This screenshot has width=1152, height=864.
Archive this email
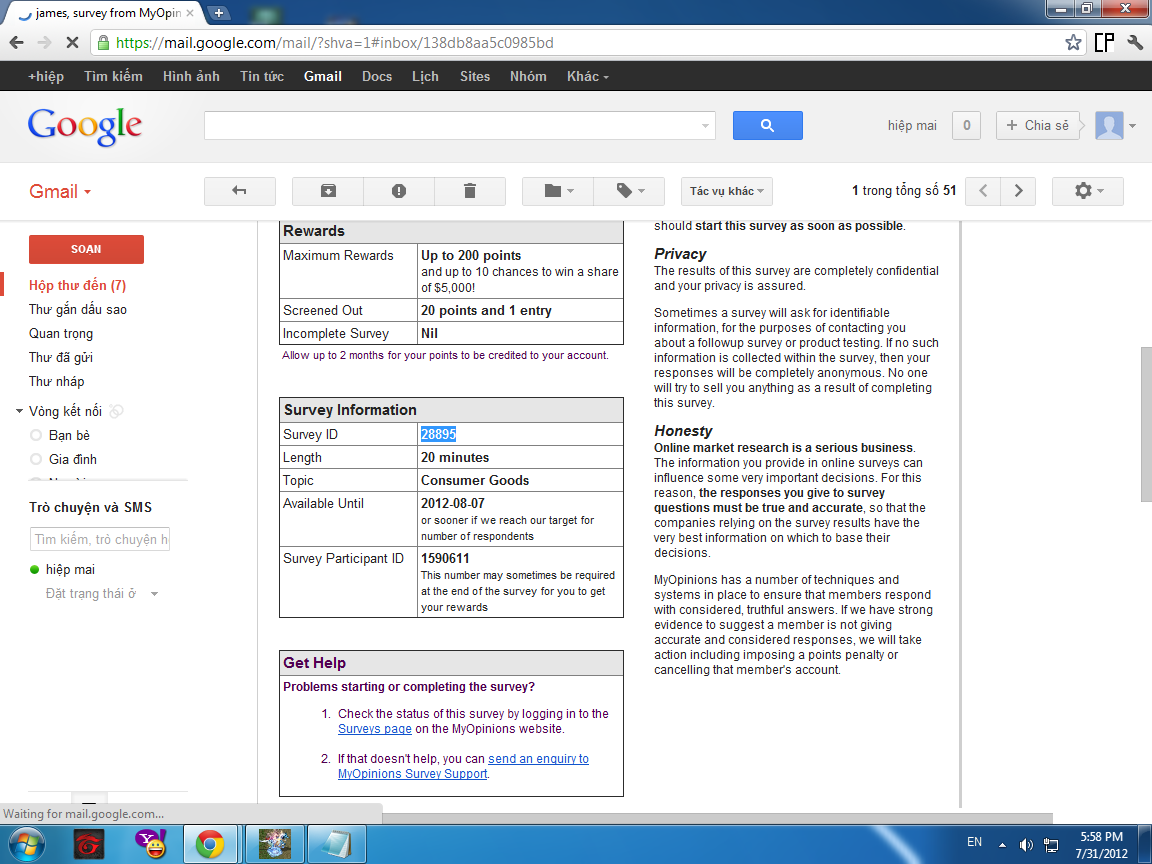(328, 191)
